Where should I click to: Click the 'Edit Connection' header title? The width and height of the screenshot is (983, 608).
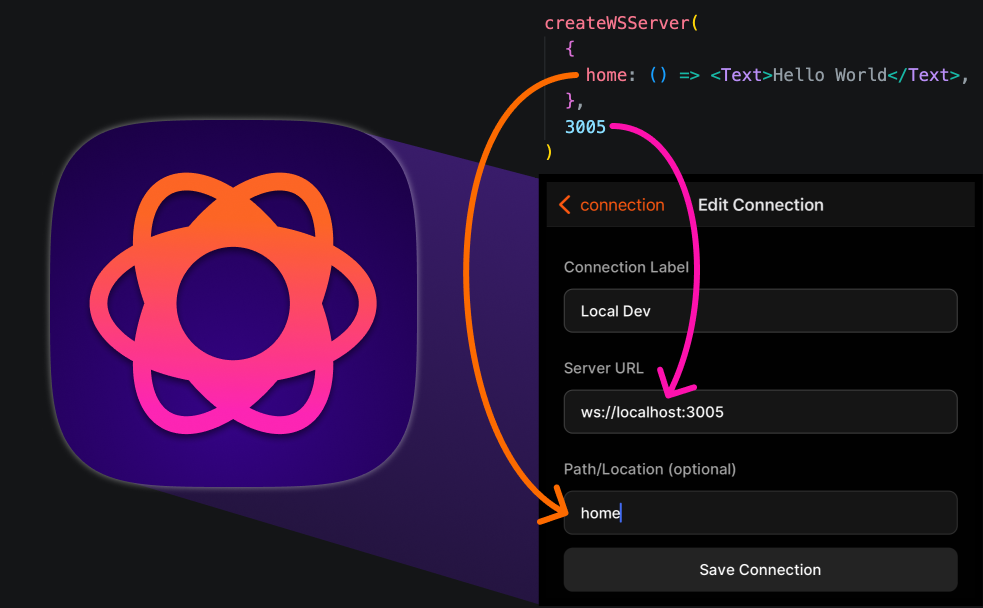760,205
